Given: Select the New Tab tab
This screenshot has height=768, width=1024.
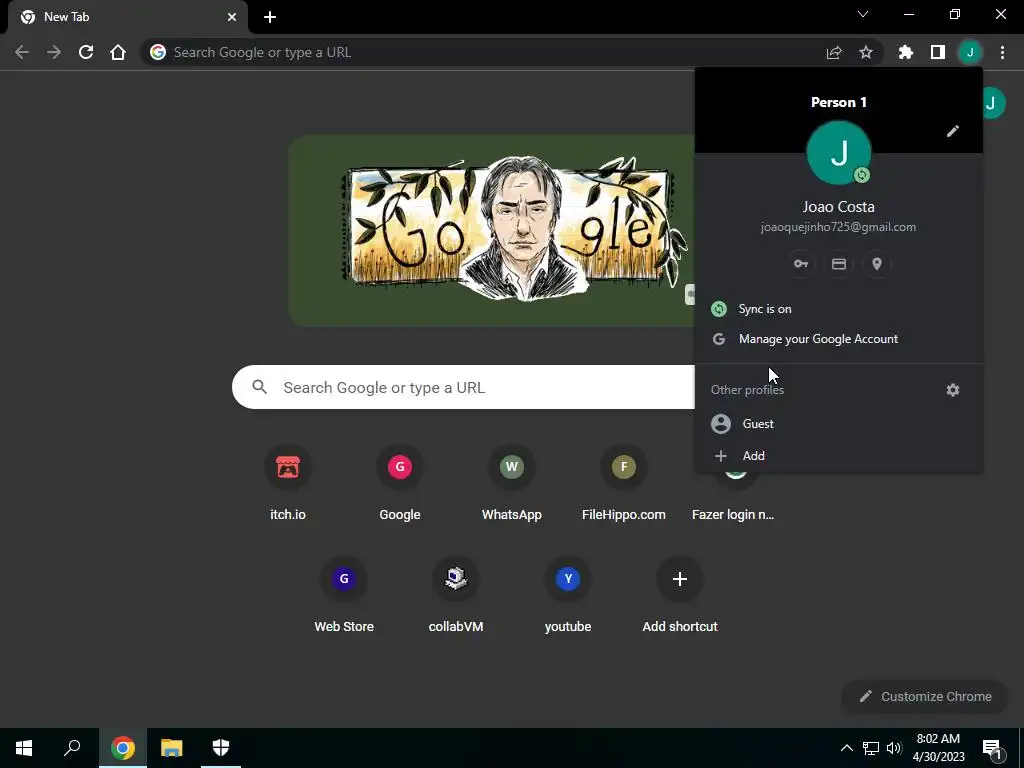Looking at the screenshot, I should point(127,17).
